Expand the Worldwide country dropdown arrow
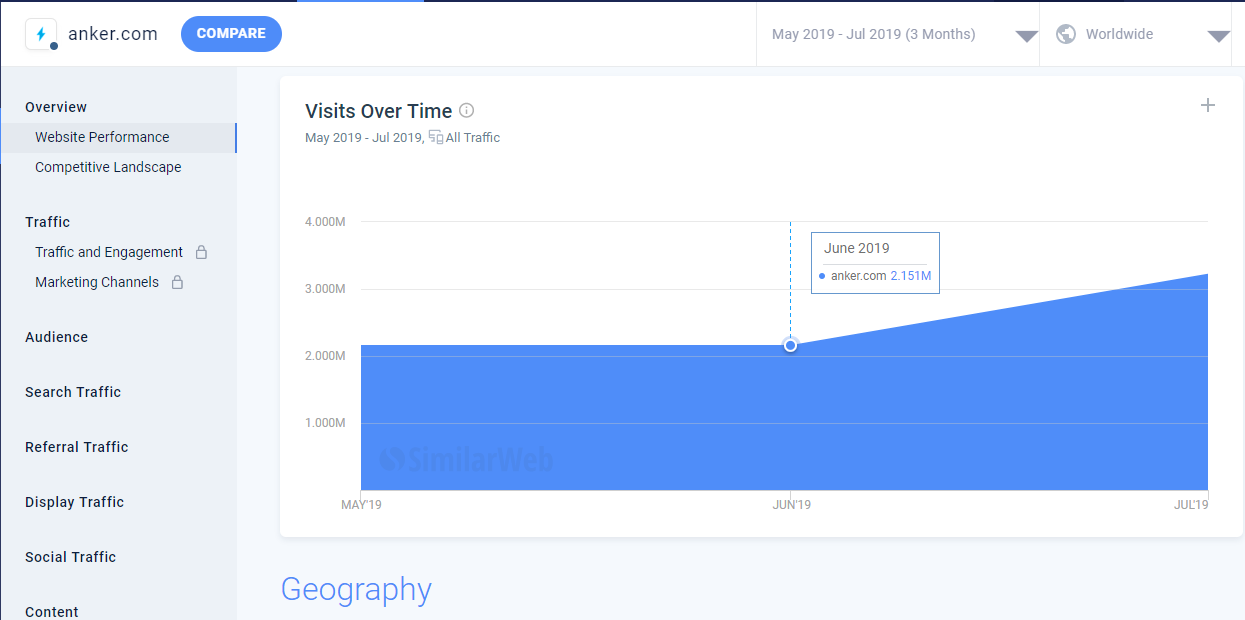This screenshot has height=620, width=1245. [x=1218, y=36]
